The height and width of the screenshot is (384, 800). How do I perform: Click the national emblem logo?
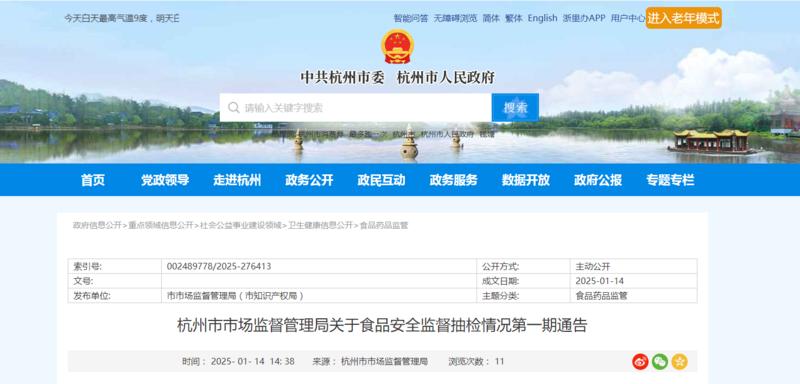pyautogui.click(x=397, y=46)
